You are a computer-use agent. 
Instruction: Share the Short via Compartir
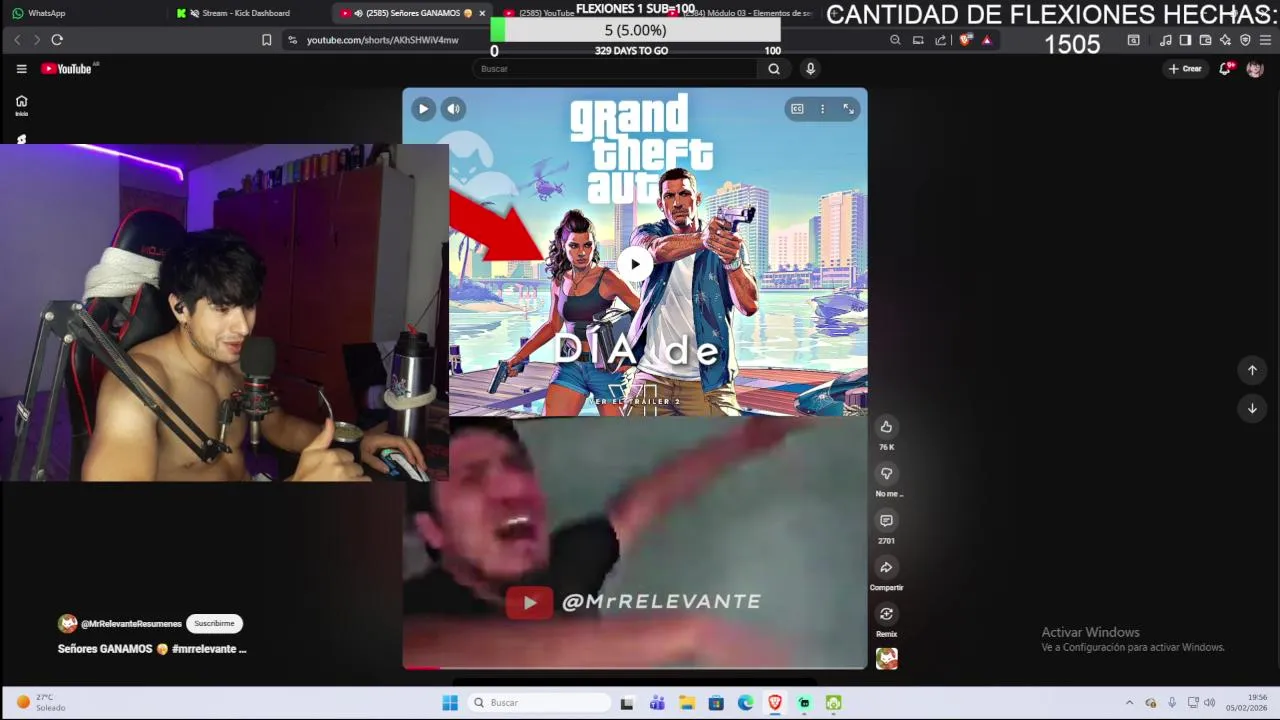point(886,568)
